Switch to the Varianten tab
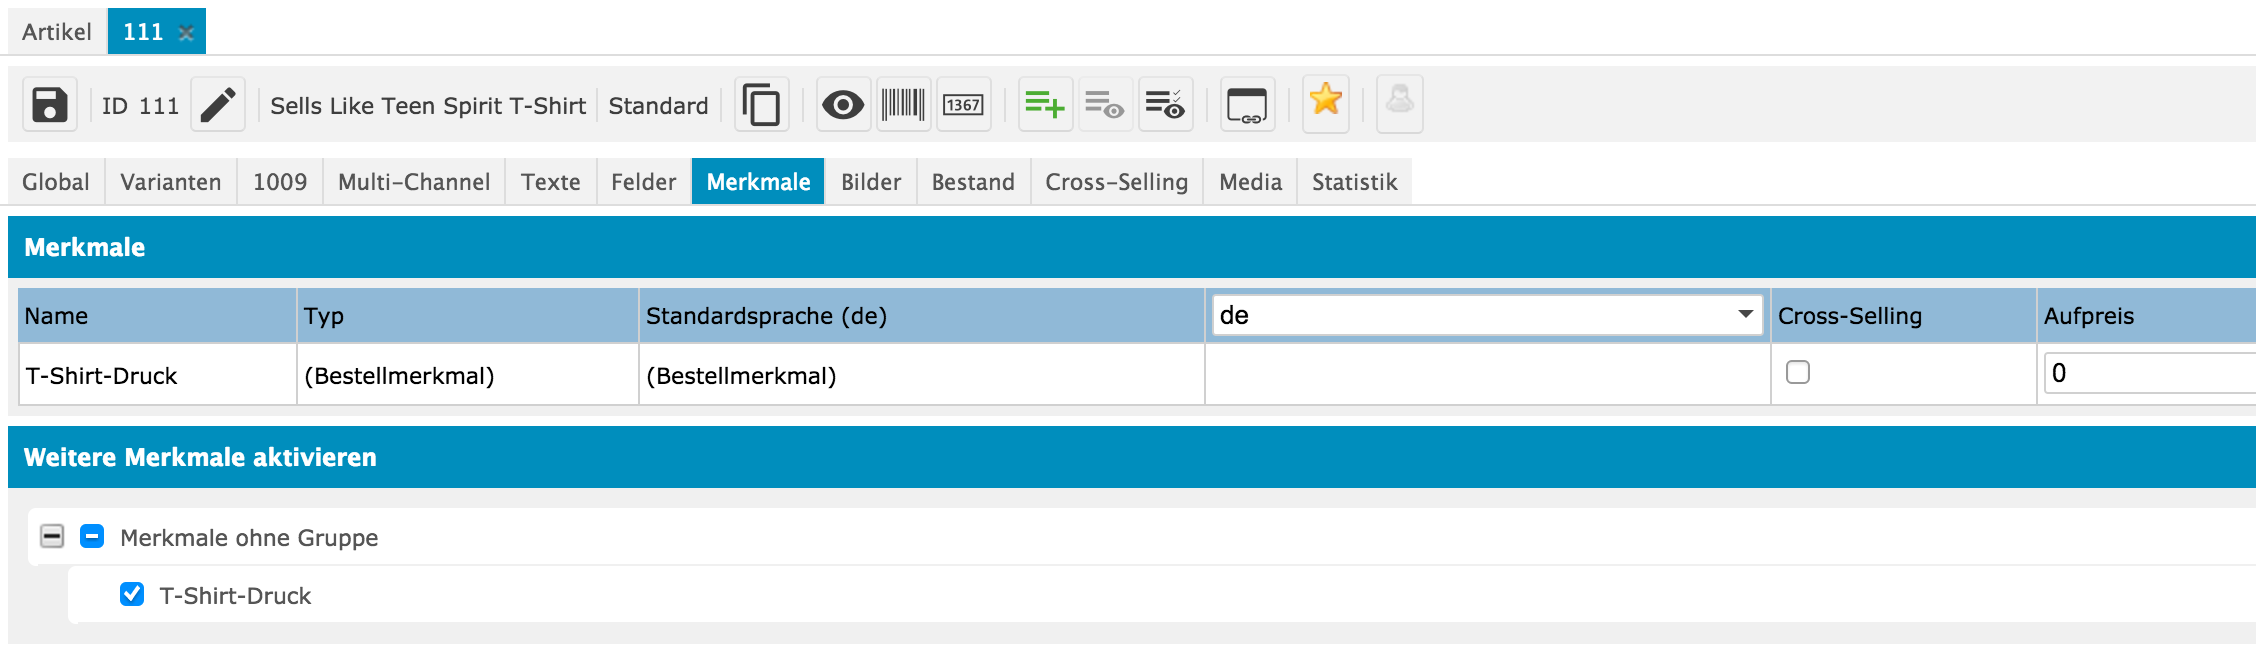This screenshot has width=2256, height=666. coord(171,182)
